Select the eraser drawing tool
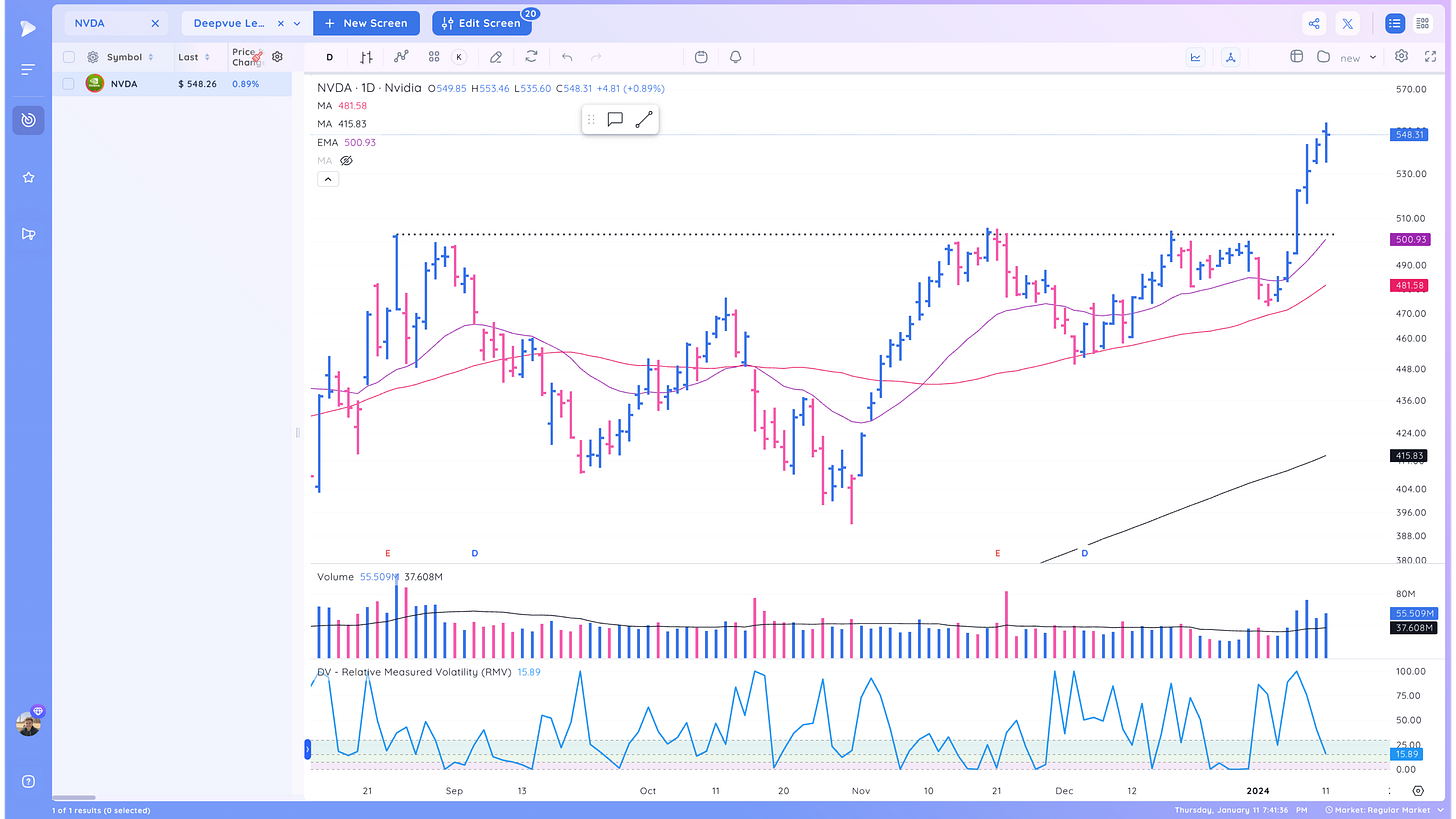The height and width of the screenshot is (819, 1456). (x=496, y=57)
